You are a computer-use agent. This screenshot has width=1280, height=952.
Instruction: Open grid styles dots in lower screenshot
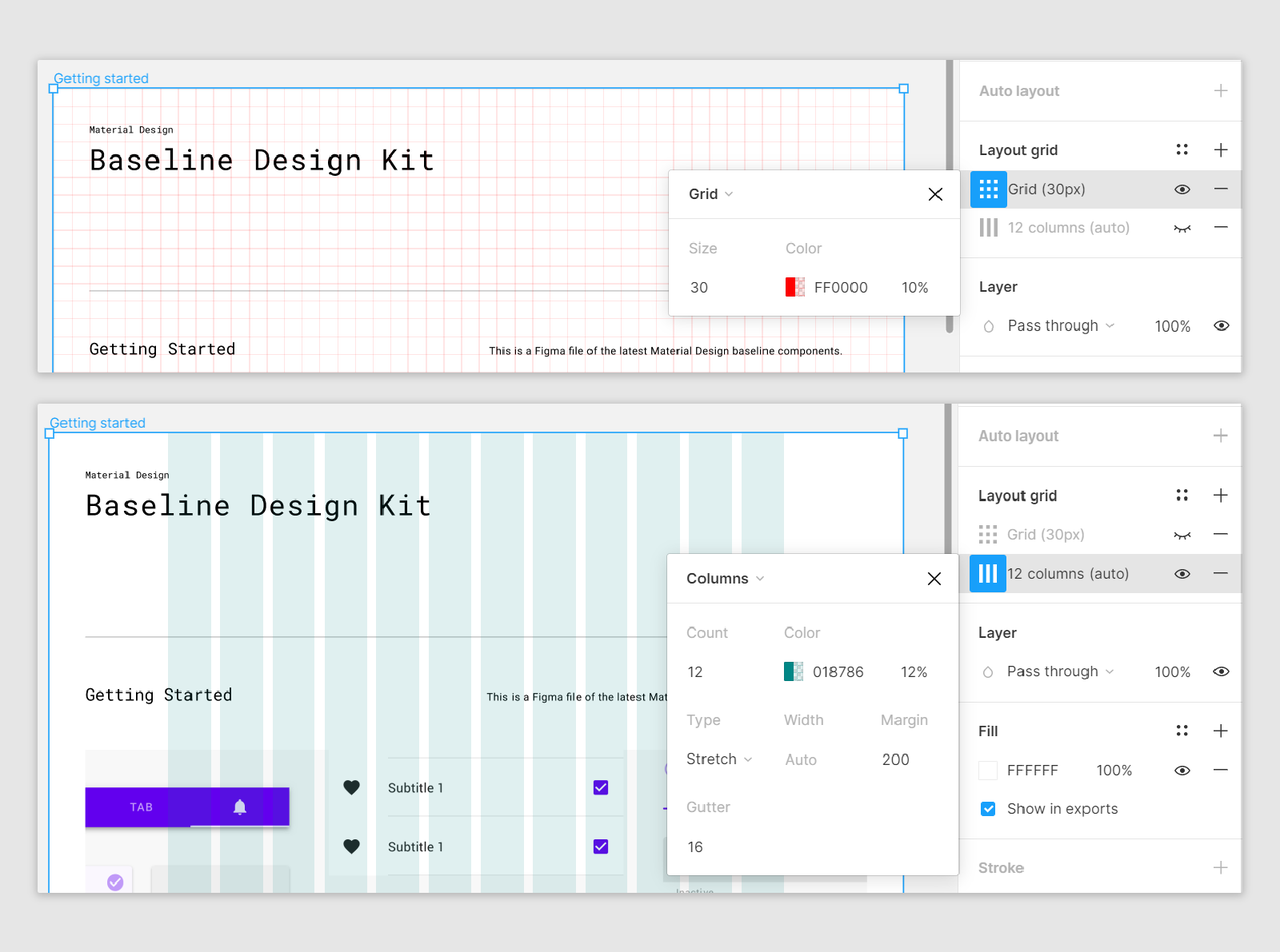[1182, 495]
